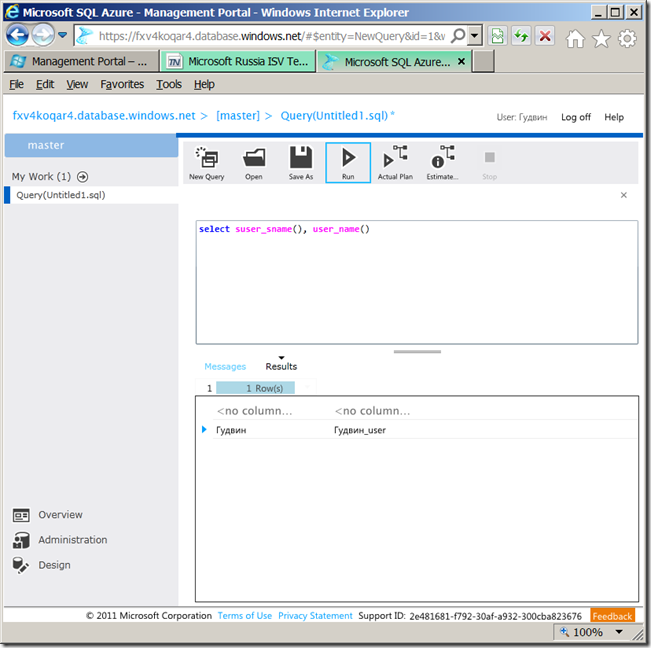The image size is (651, 648).
Task: Stop page loading with red X
Action: coord(545,36)
